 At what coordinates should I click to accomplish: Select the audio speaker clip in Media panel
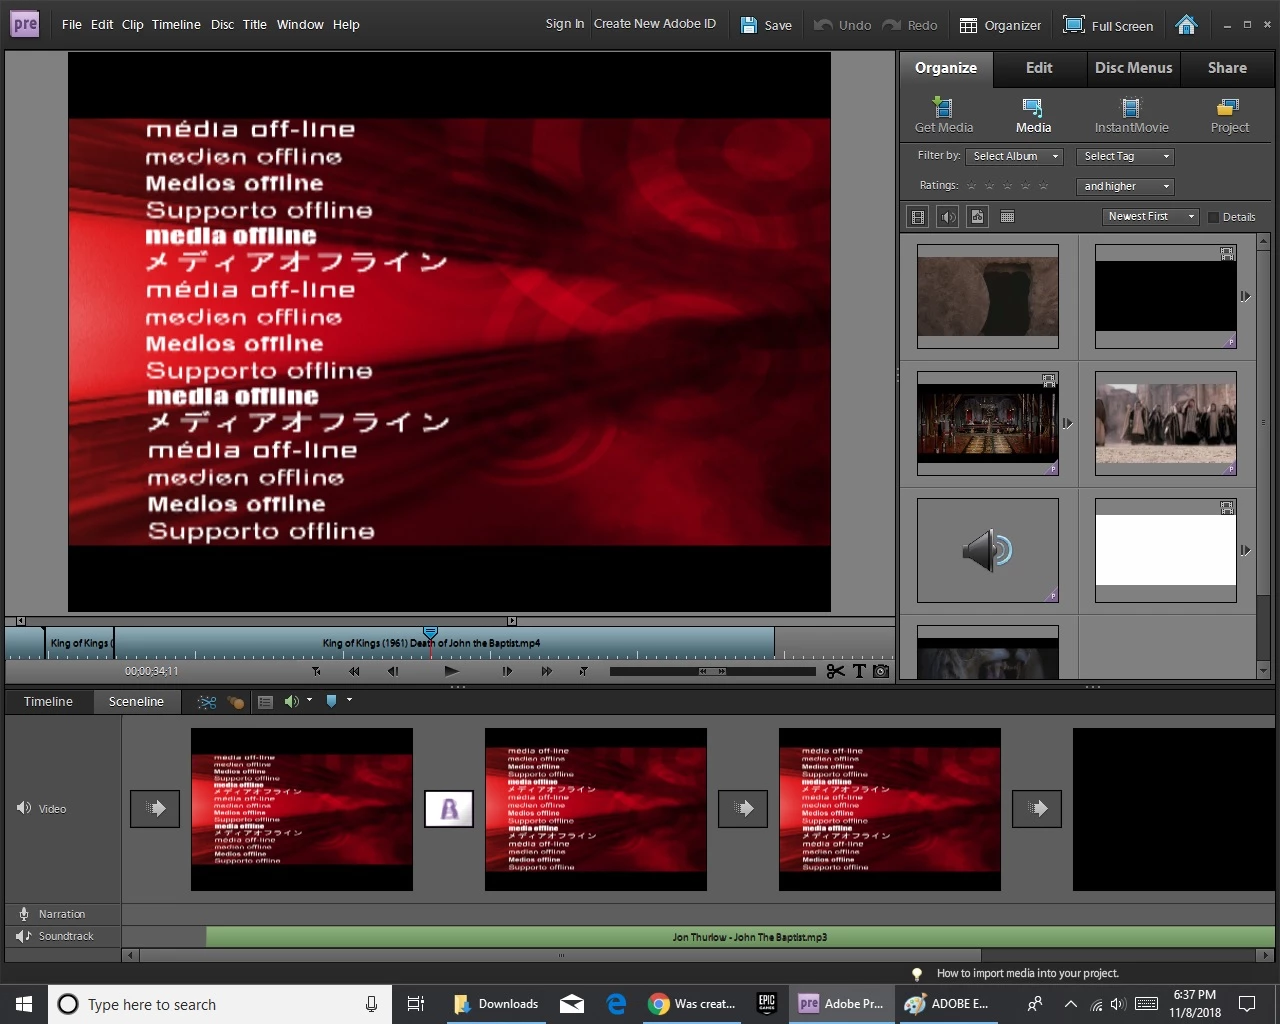988,550
